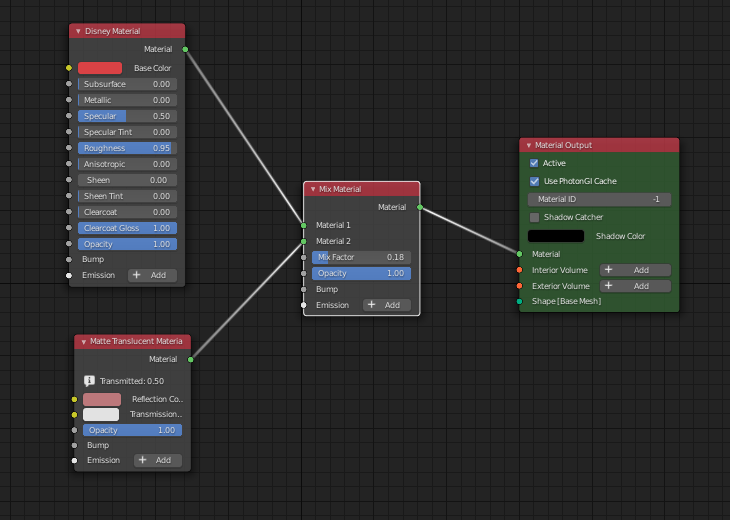
Task: Click the Disney Material output socket
Action: click(185, 48)
